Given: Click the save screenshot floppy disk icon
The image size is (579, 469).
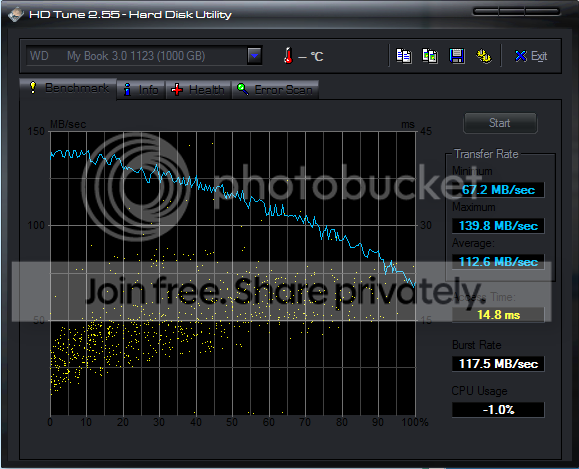Looking at the screenshot, I should click(457, 56).
